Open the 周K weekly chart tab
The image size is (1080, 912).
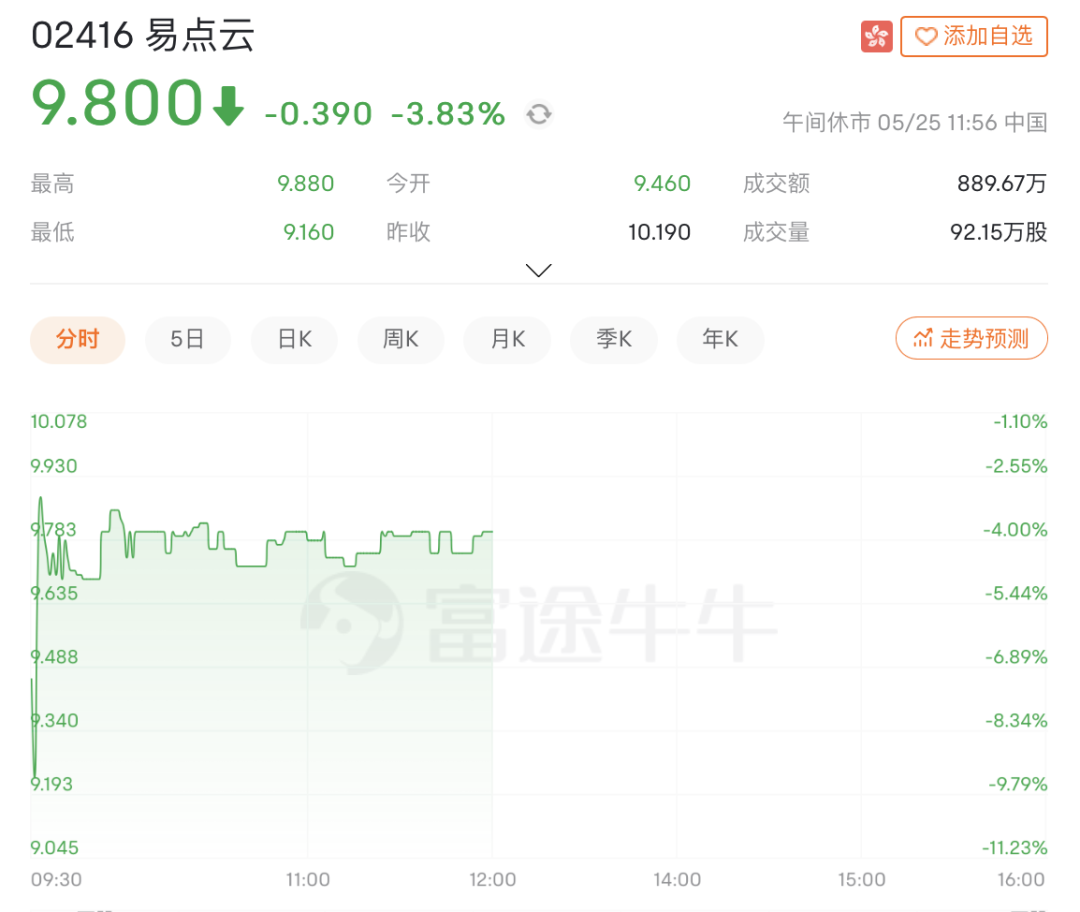click(400, 339)
